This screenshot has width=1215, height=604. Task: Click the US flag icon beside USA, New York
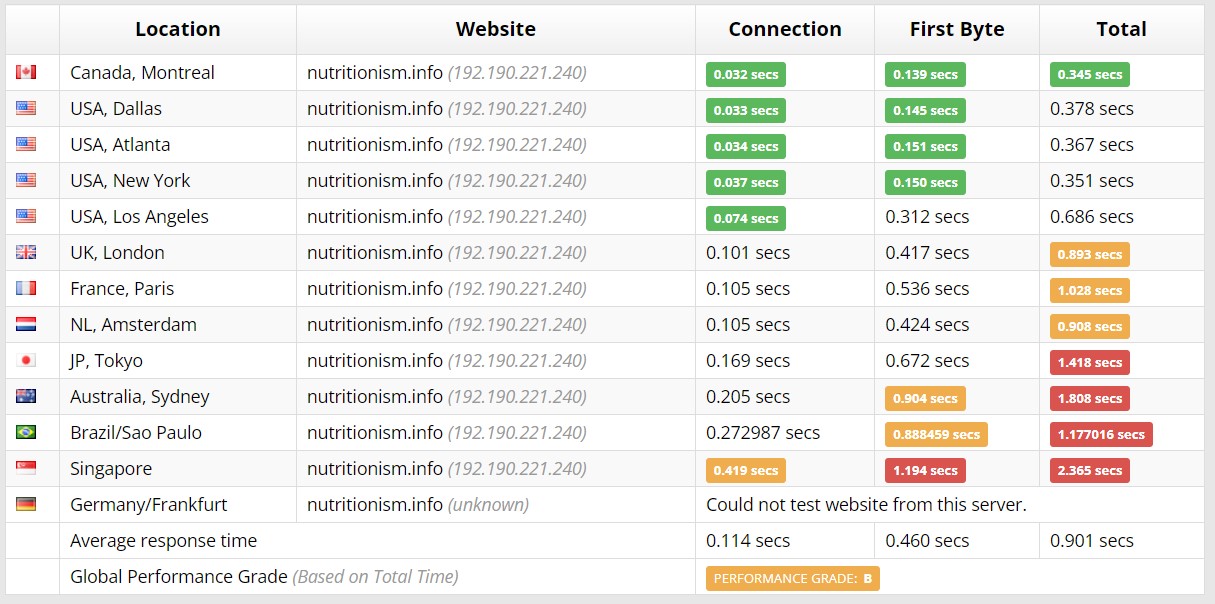click(26, 180)
